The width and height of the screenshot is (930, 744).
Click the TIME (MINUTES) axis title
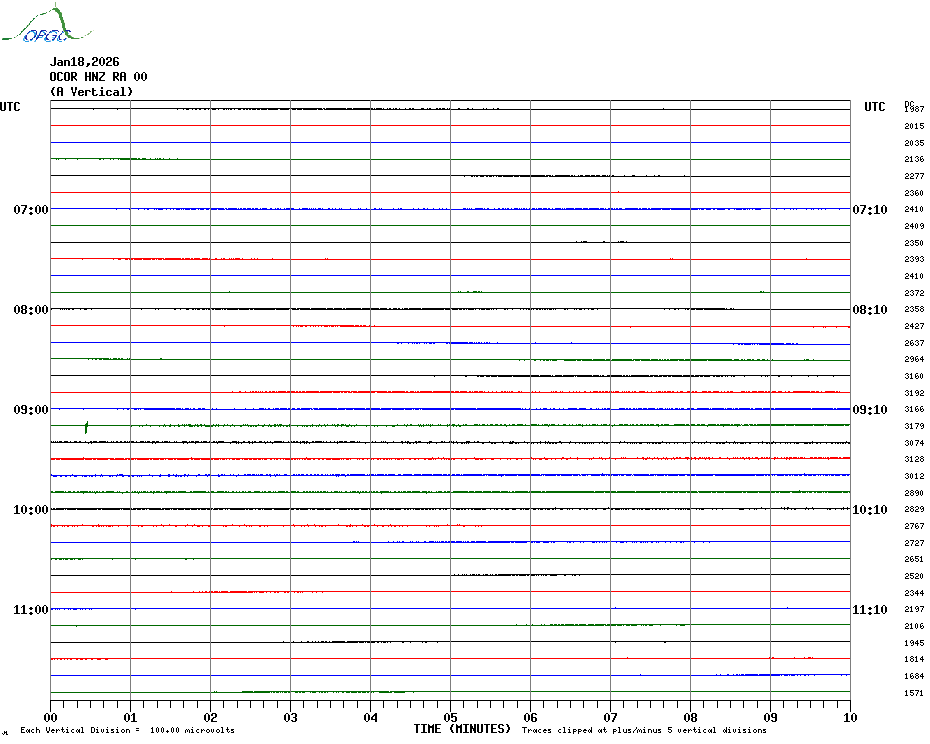pyautogui.click(x=462, y=729)
